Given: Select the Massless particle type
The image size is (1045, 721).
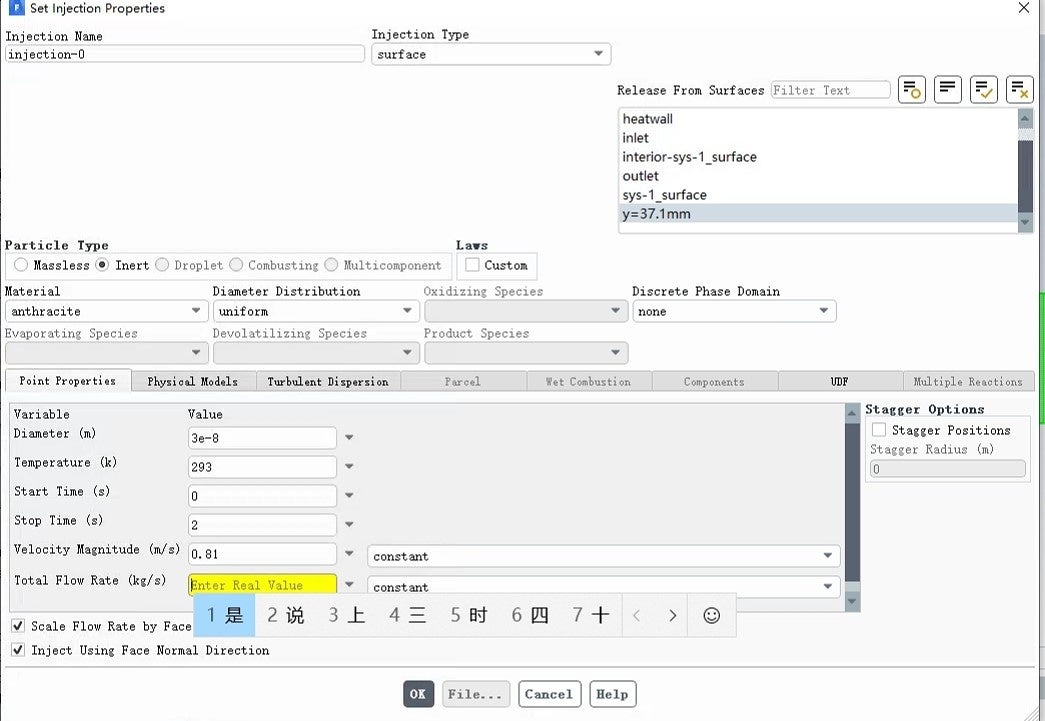Looking at the screenshot, I should pyautogui.click(x=21, y=265).
